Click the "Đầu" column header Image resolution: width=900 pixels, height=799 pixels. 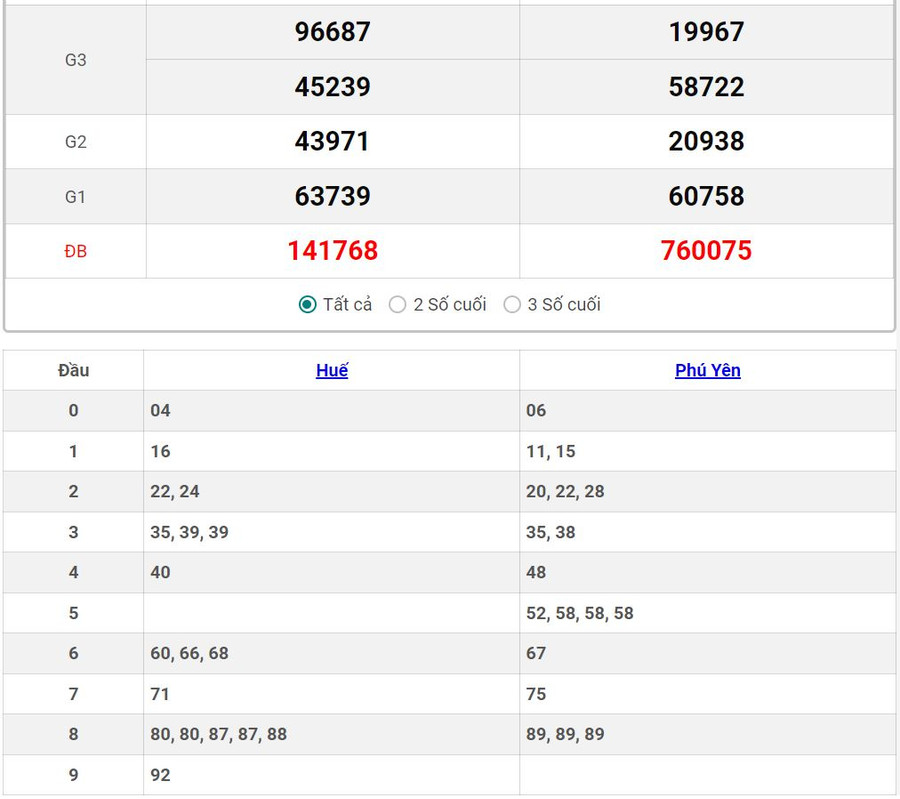pos(73,370)
